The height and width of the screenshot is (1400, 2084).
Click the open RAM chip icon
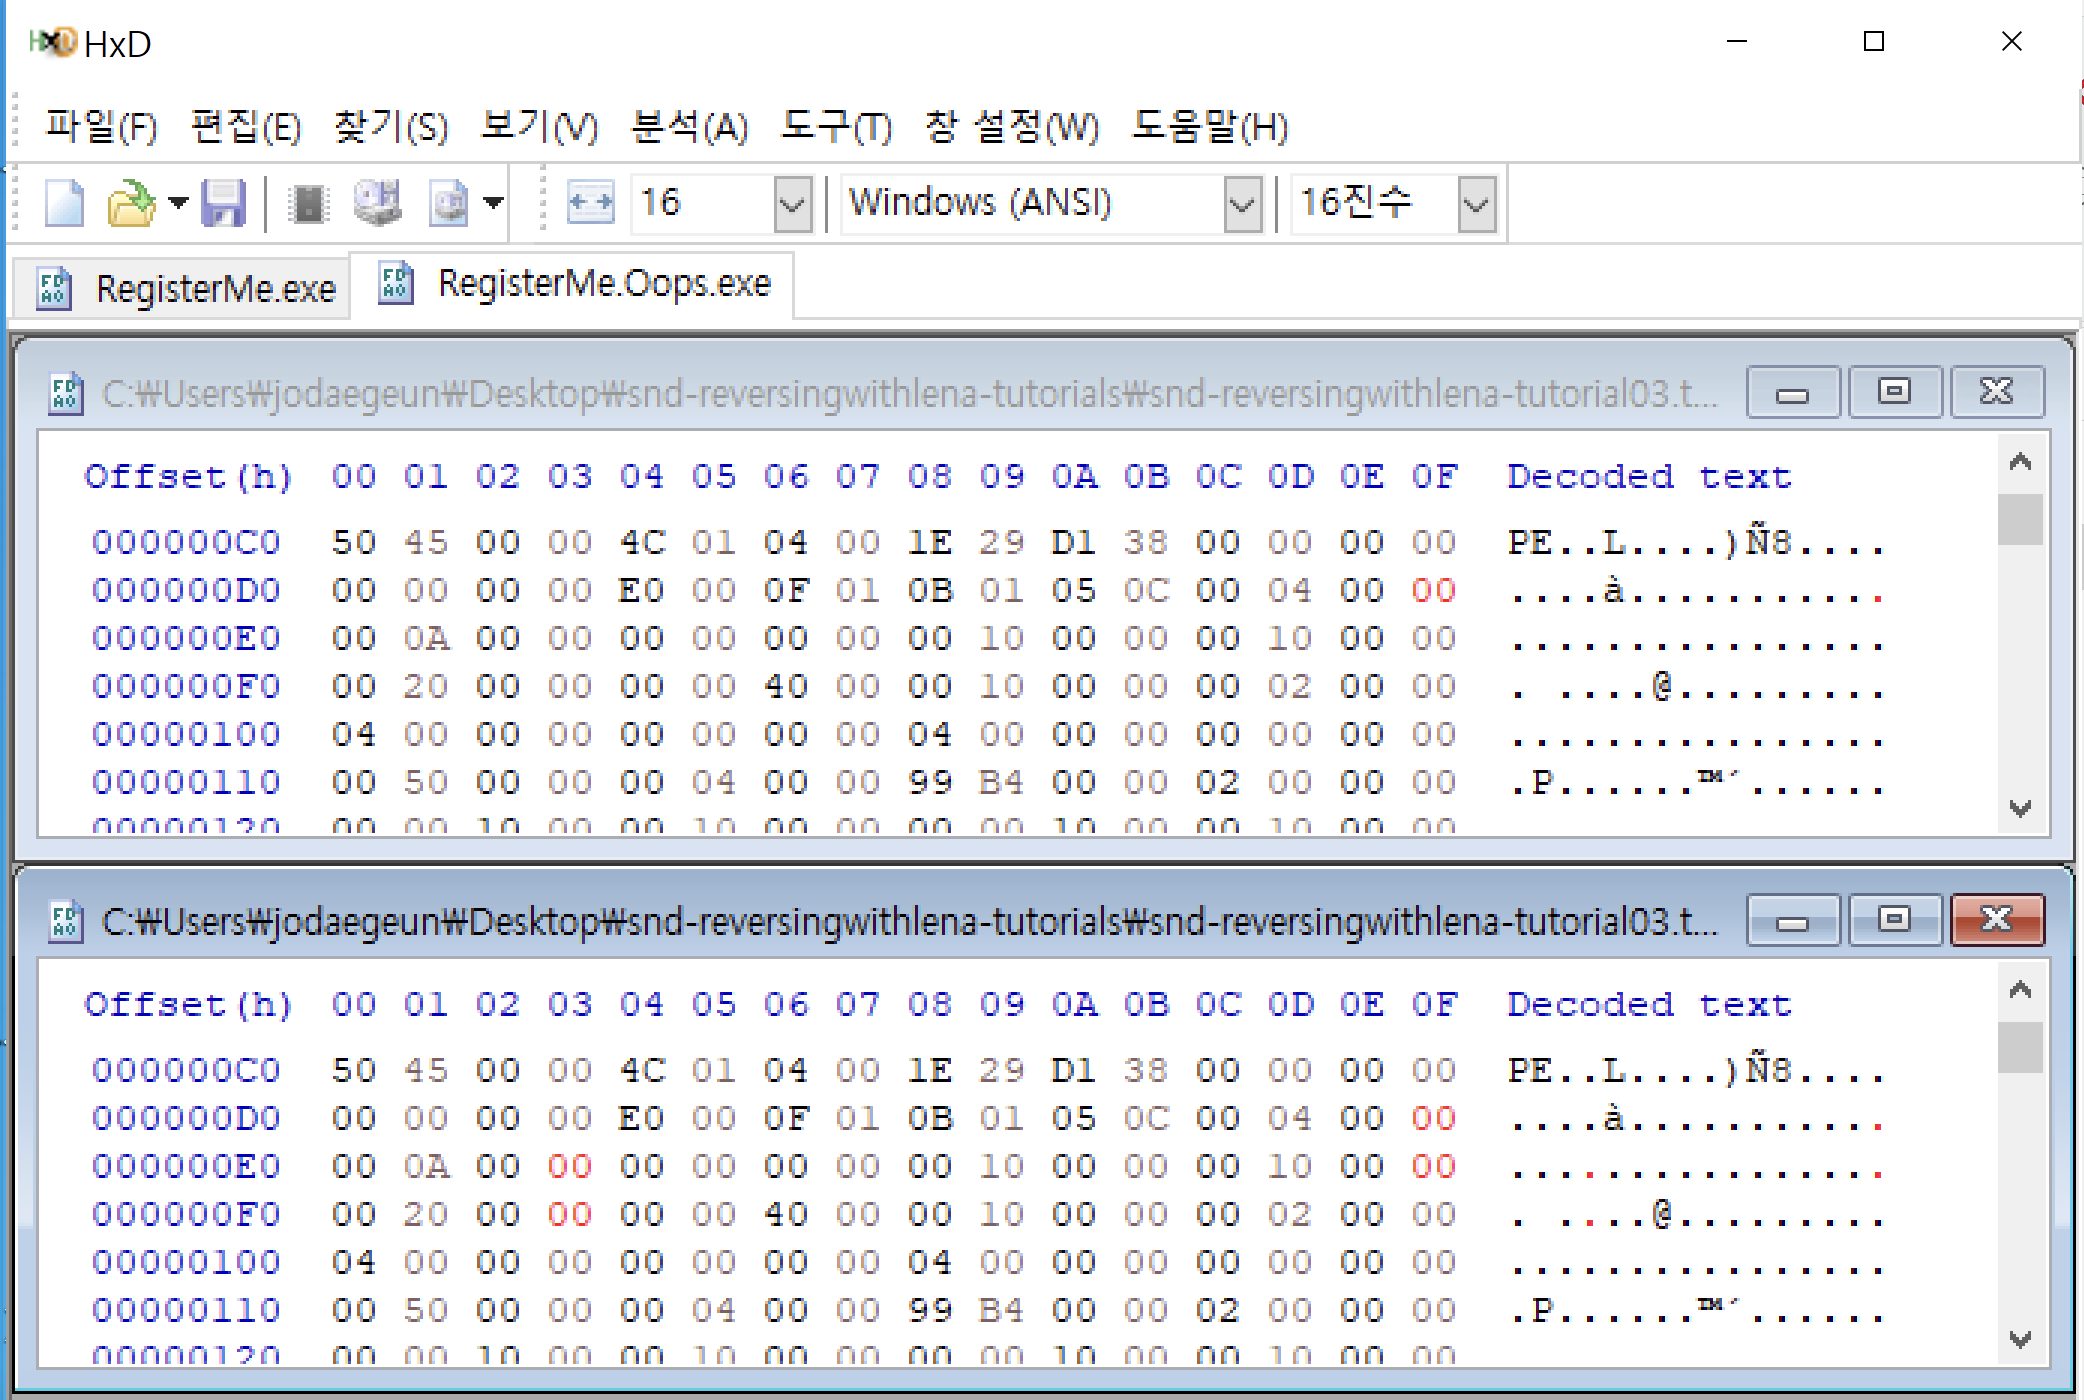click(308, 204)
